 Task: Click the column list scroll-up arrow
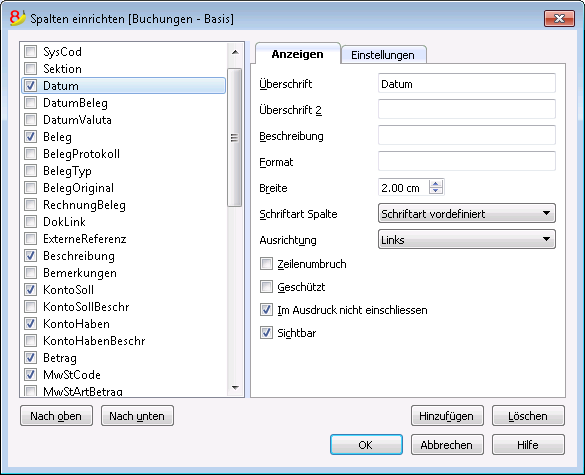(235, 52)
